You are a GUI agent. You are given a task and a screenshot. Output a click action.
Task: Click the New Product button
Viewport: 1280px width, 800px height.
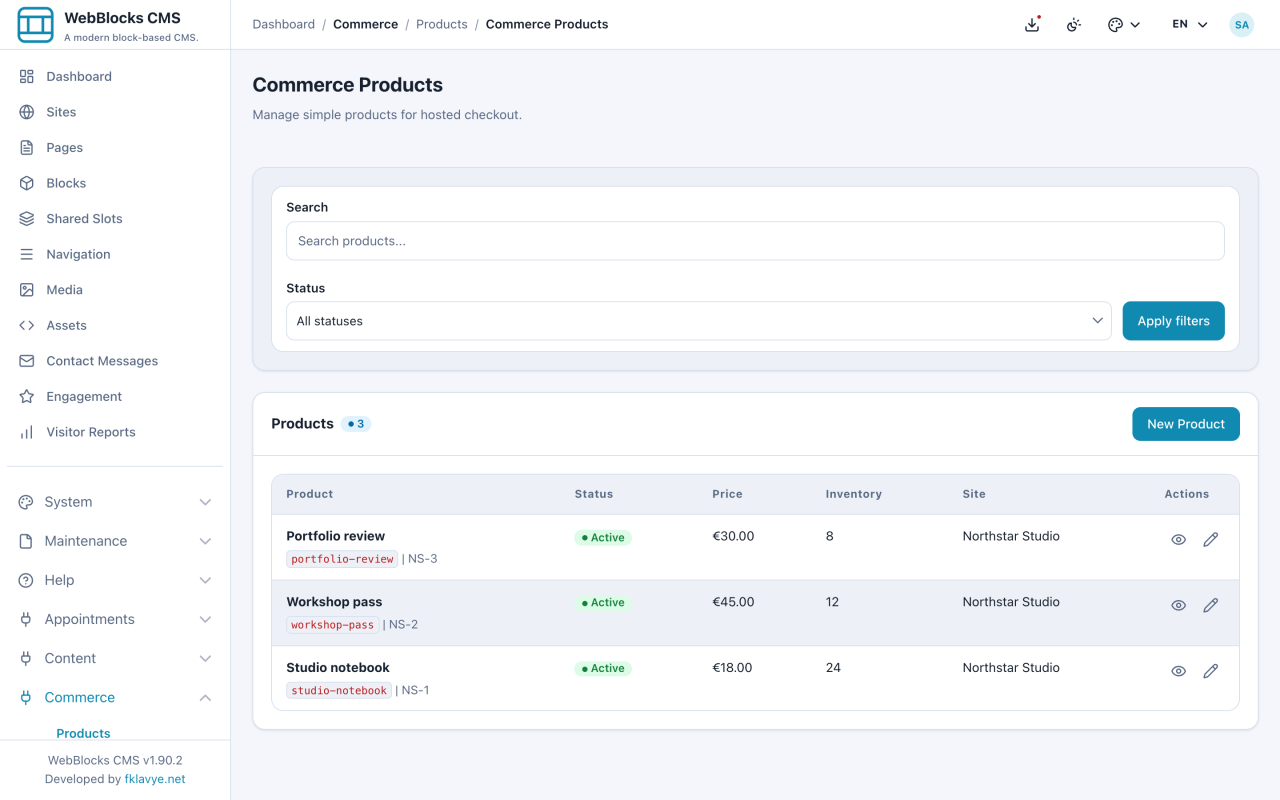click(1186, 424)
